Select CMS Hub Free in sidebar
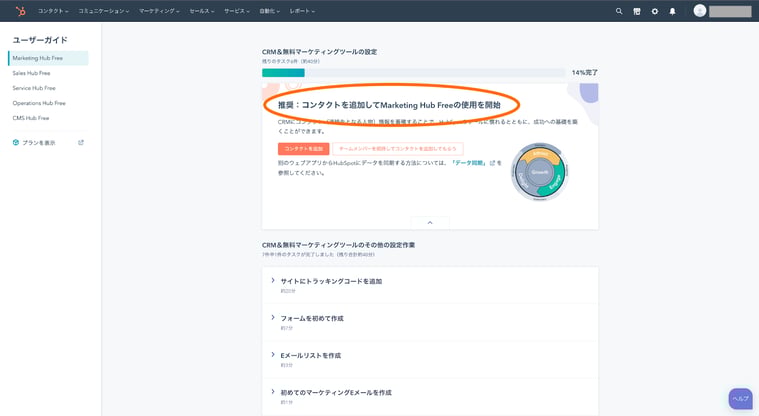This screenshot has height=416, width=759. pyautogui.click(x=30, y=118)
